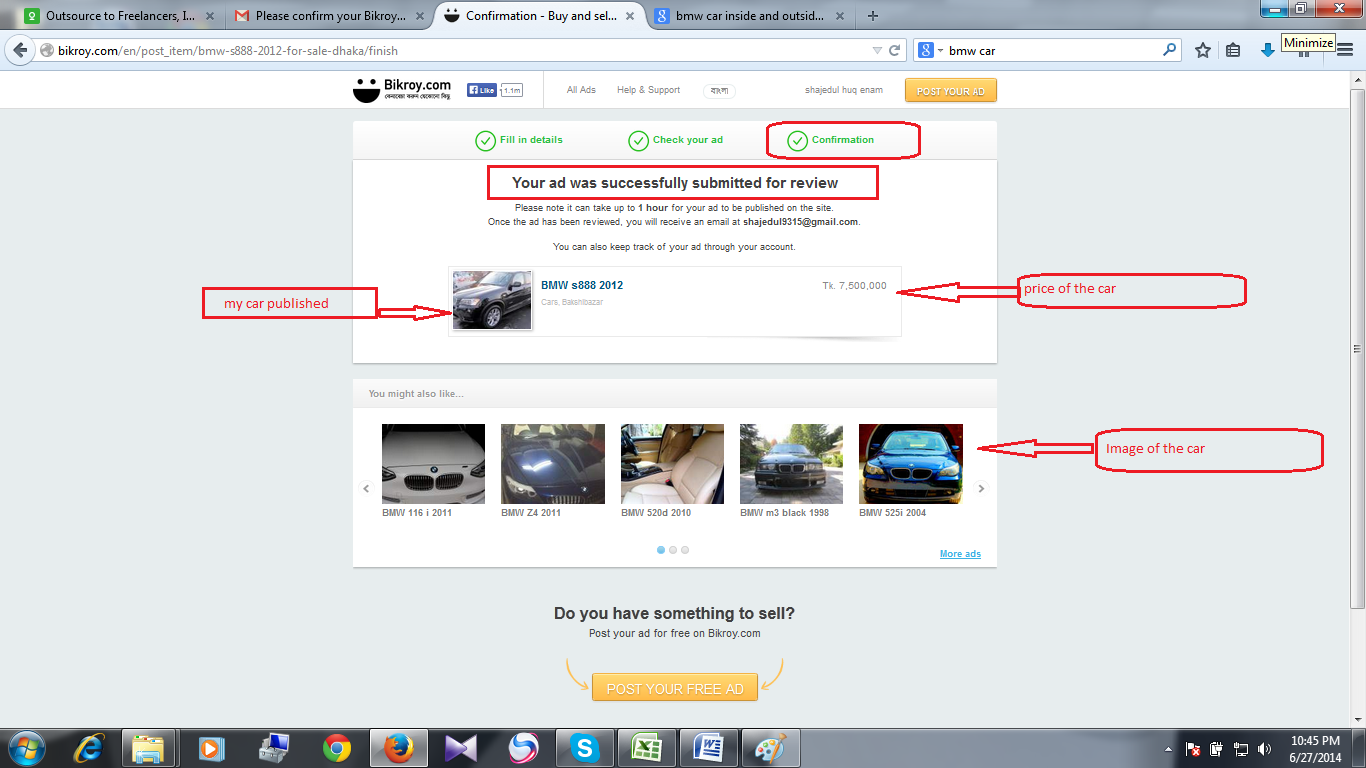The width and height of the screenshot is (1366, 768).
Task: Launch Internet Explorer from the taskbar
Action: [90, 748]
